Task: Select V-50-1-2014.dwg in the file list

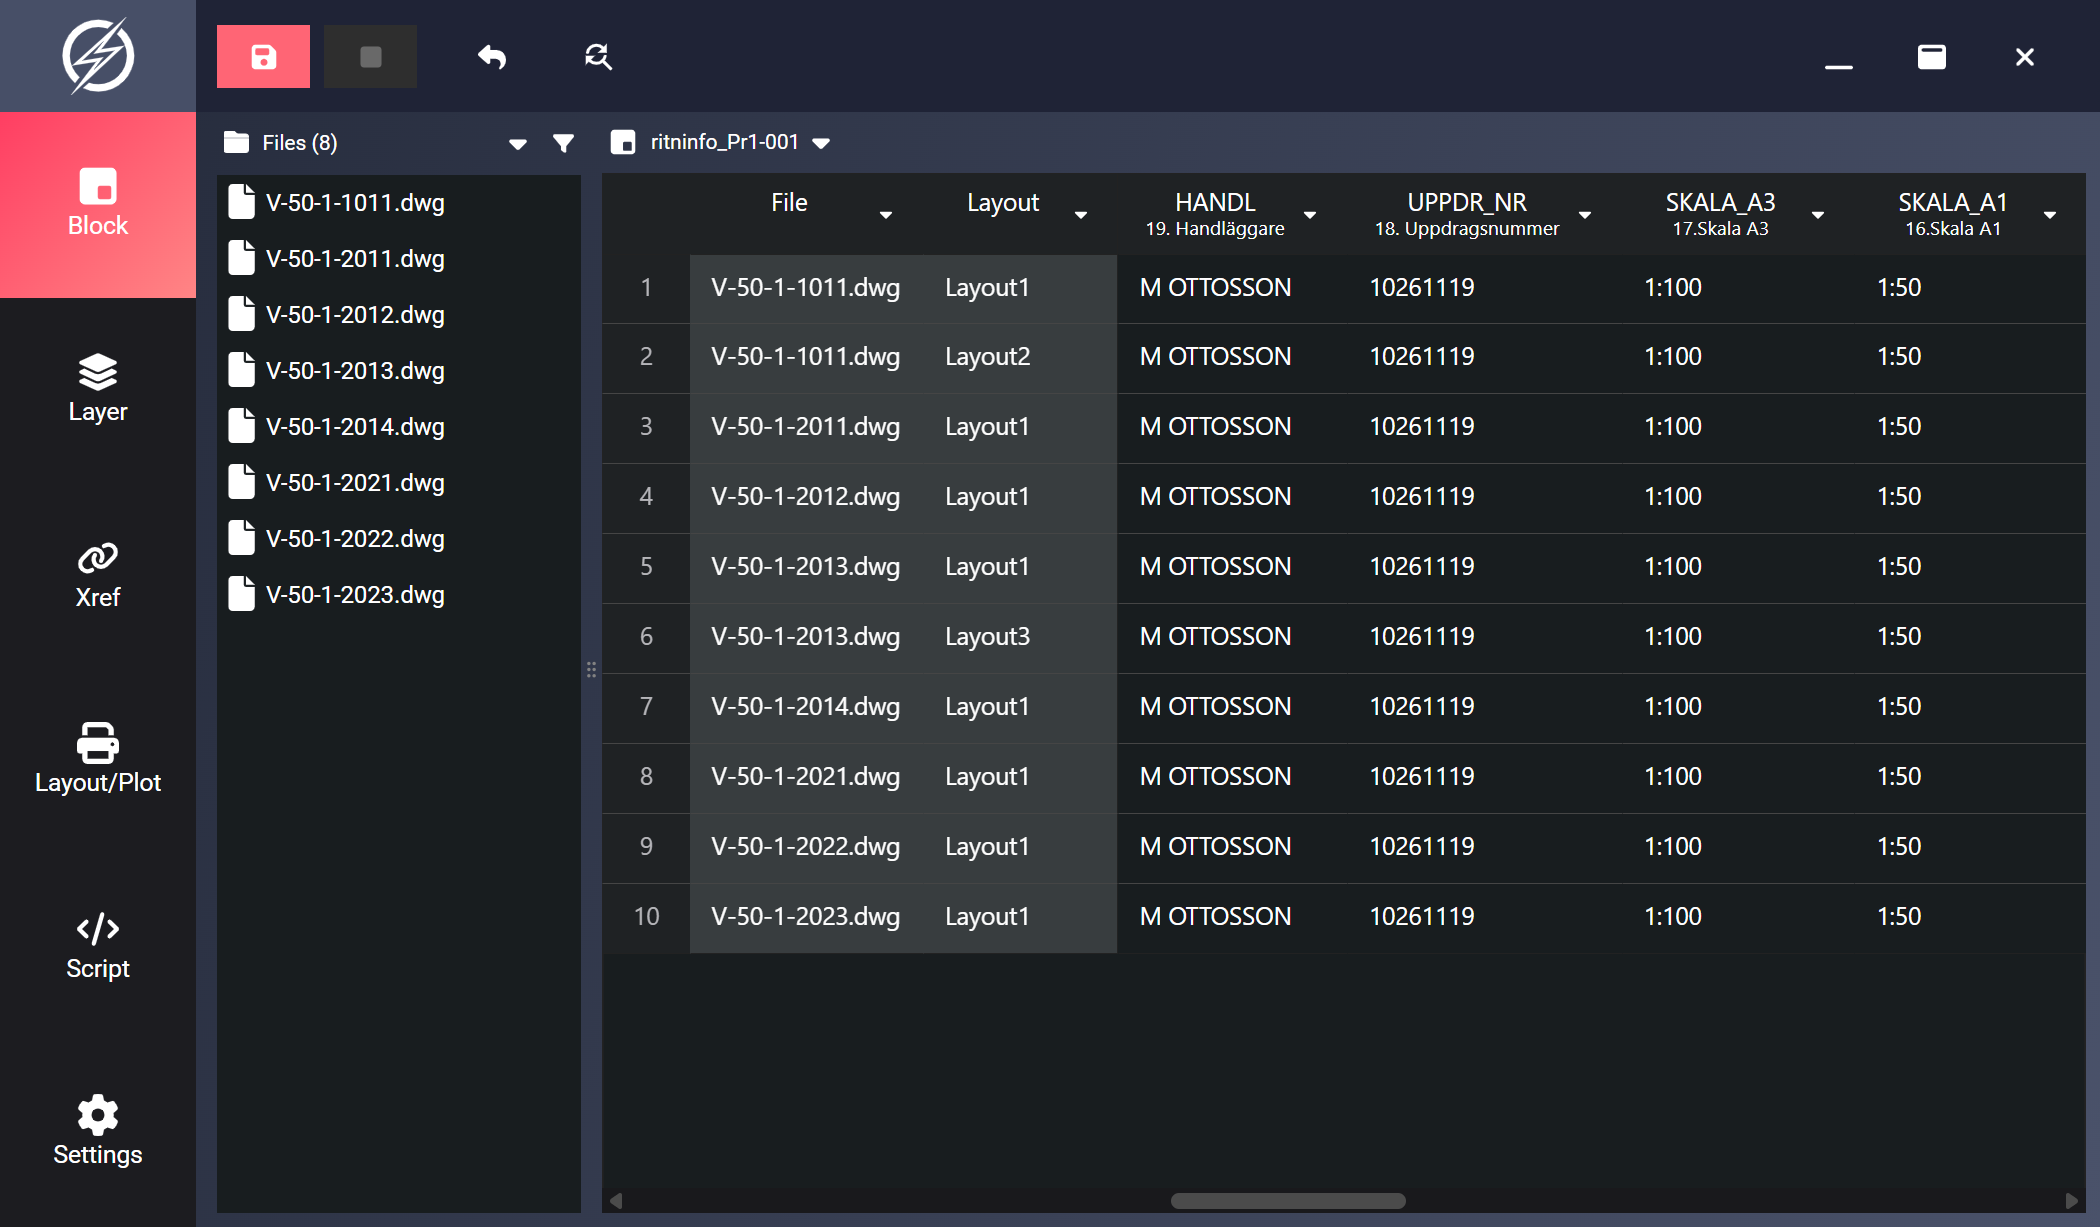Action: pyautogui.click(x=399, y=426)
